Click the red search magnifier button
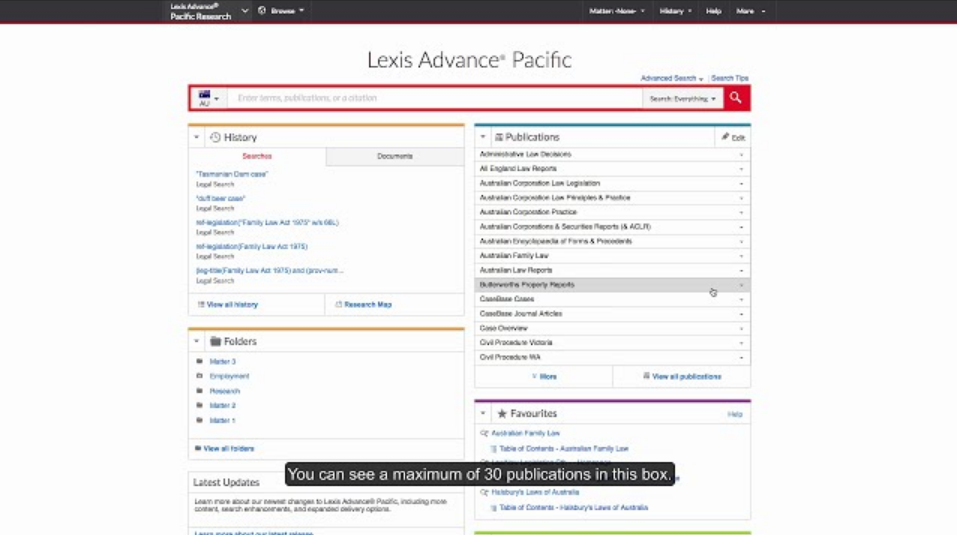 [x=735, y=98]
